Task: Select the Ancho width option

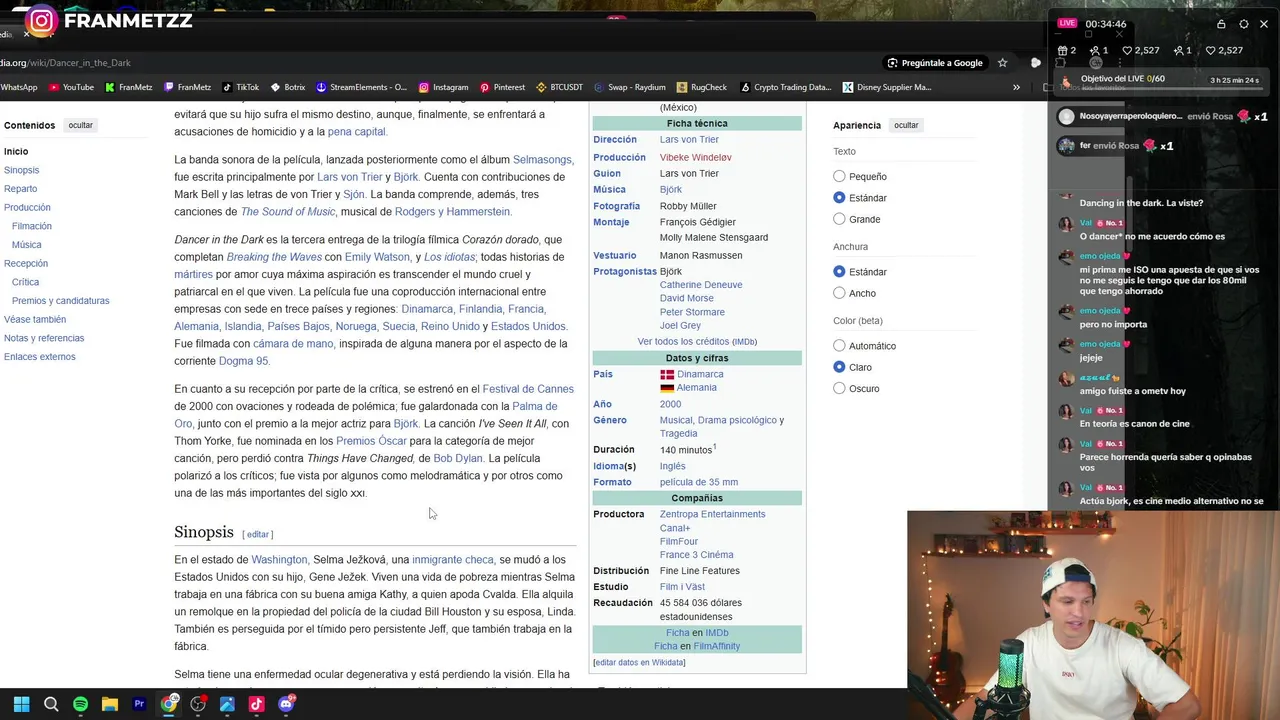Action: pyautogui.click(x=839, y=293)
